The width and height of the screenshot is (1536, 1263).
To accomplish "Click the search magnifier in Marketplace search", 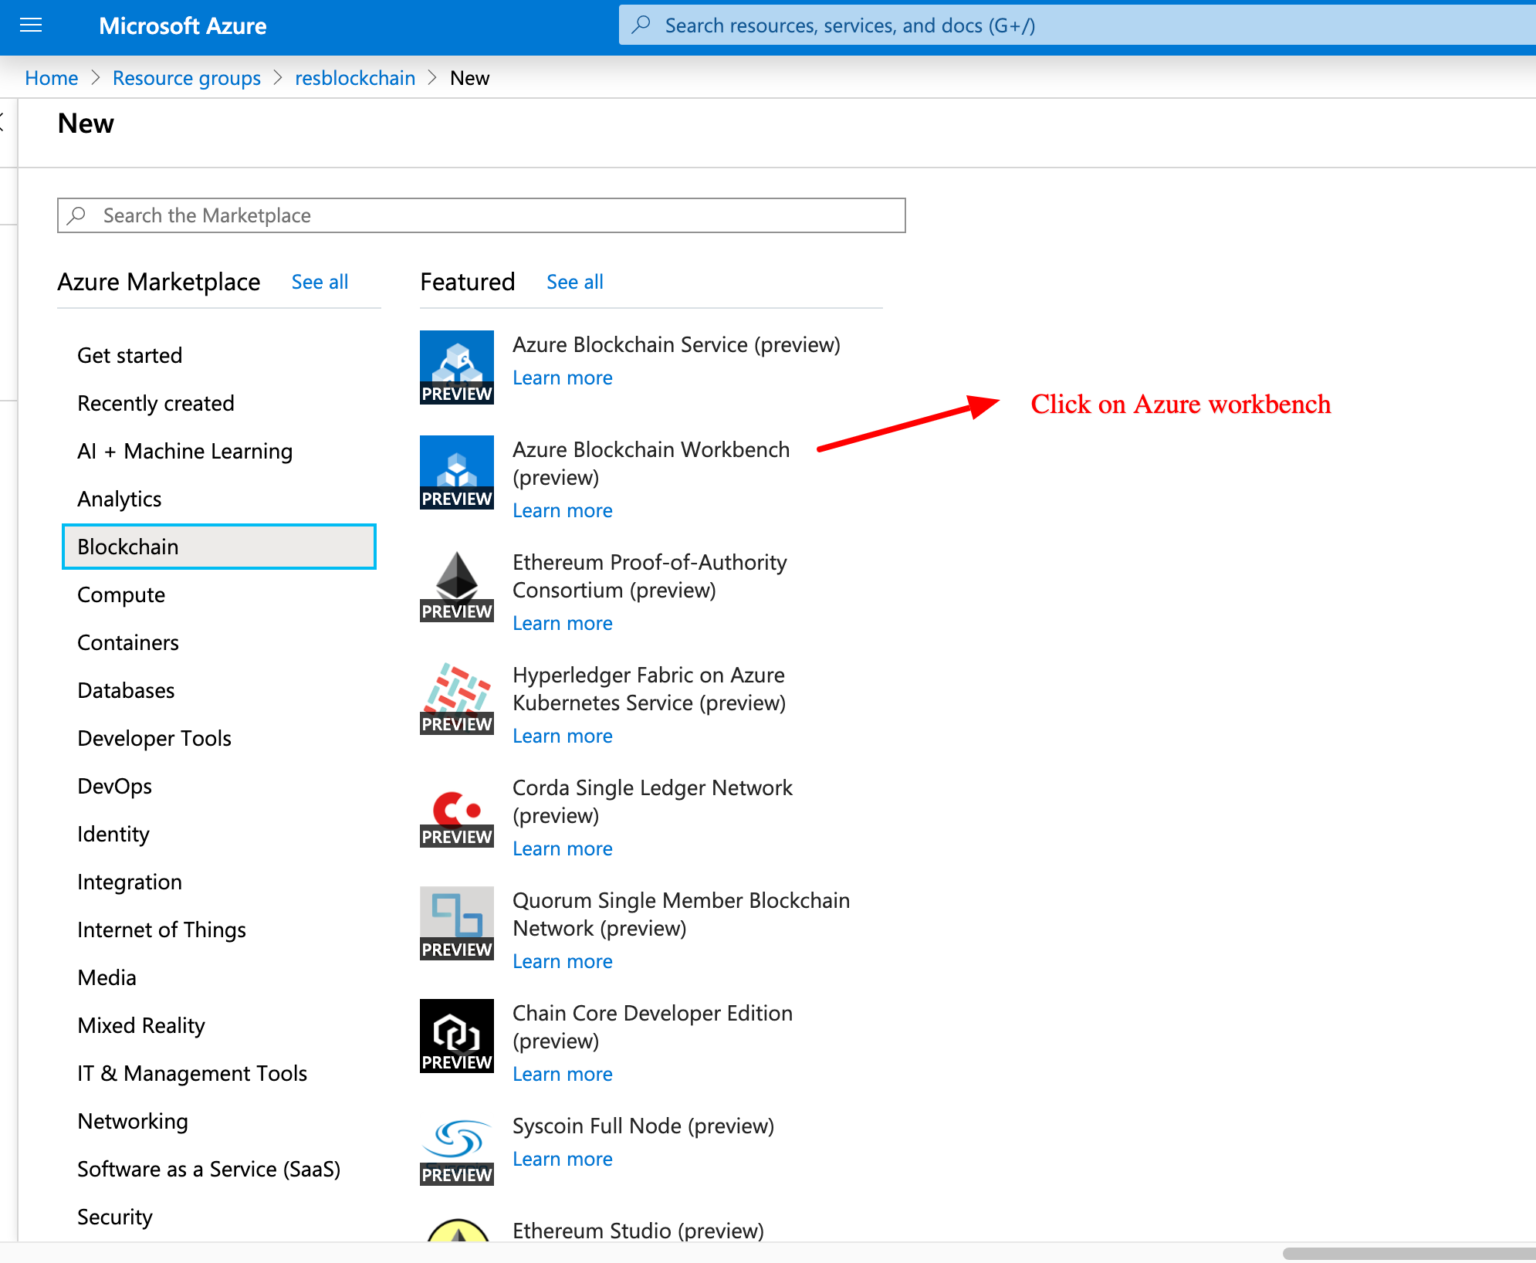I will (77, 215).
